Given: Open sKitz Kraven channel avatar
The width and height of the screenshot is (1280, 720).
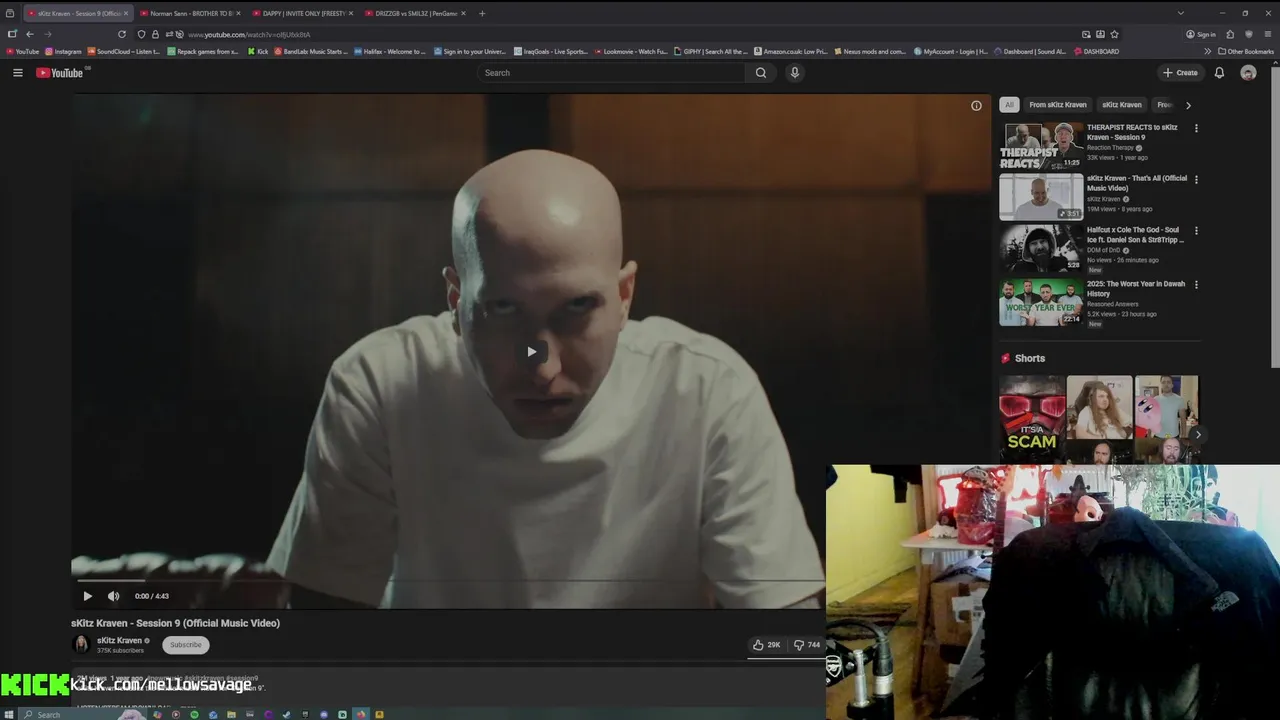Looking at the screenshot, I should tap(81, 645).
